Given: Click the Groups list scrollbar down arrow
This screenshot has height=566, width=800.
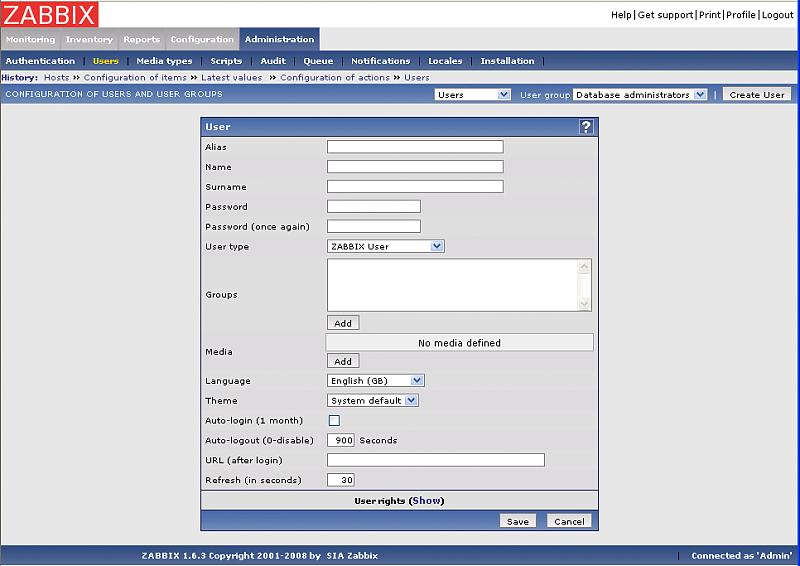Looking at the screenshot, I should click(585, 304).
